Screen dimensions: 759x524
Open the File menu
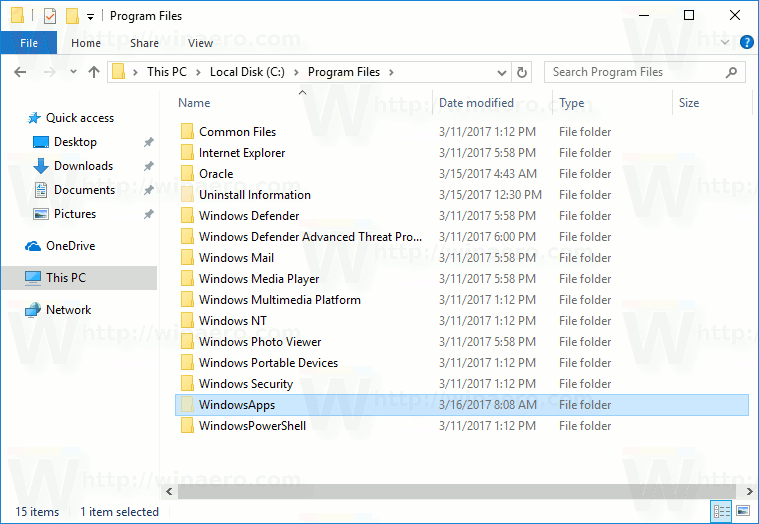click(x=29, y=43)
